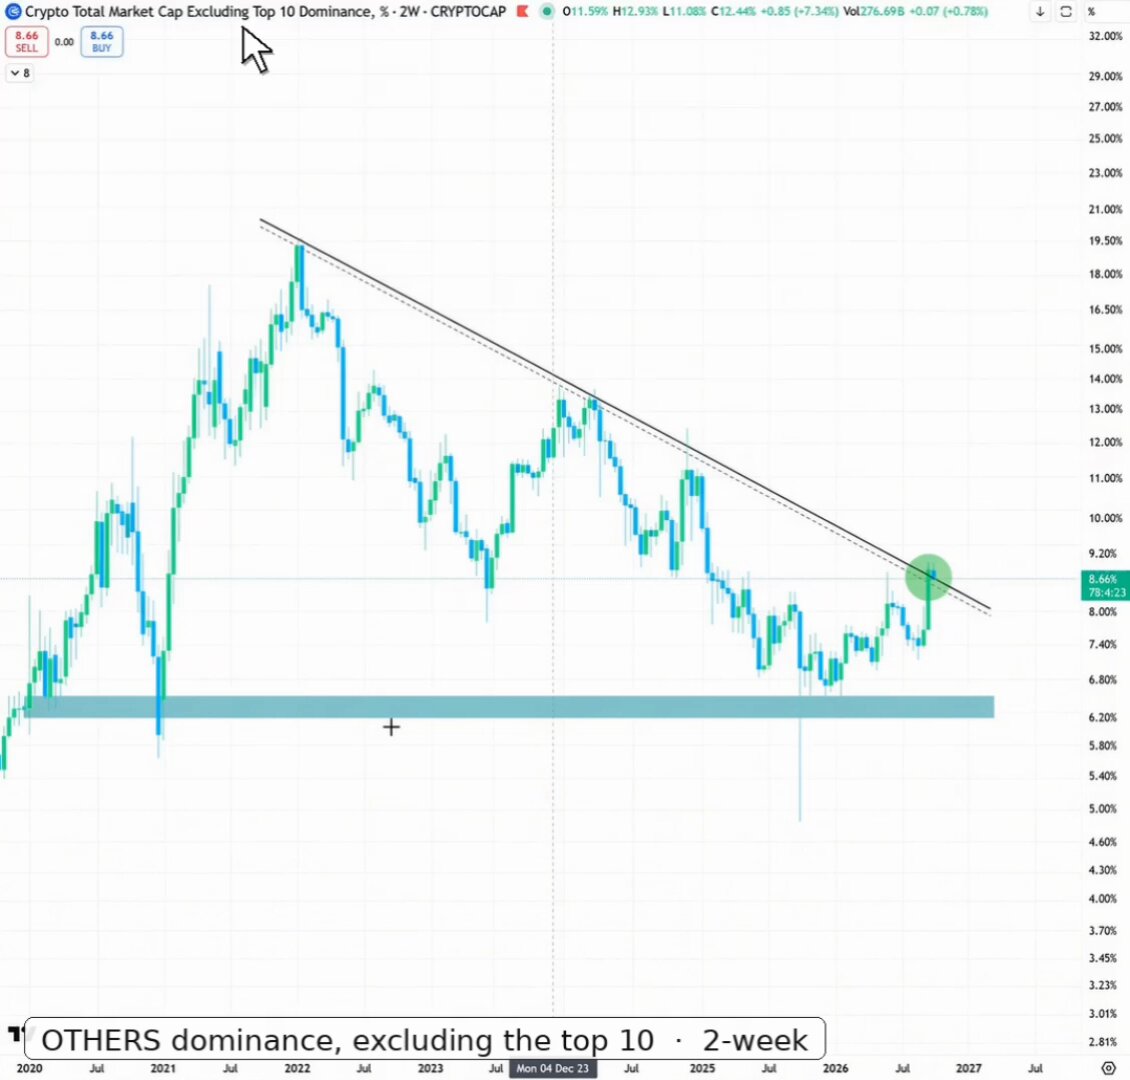Expand the indicator legend showing 8

point(20,73)
